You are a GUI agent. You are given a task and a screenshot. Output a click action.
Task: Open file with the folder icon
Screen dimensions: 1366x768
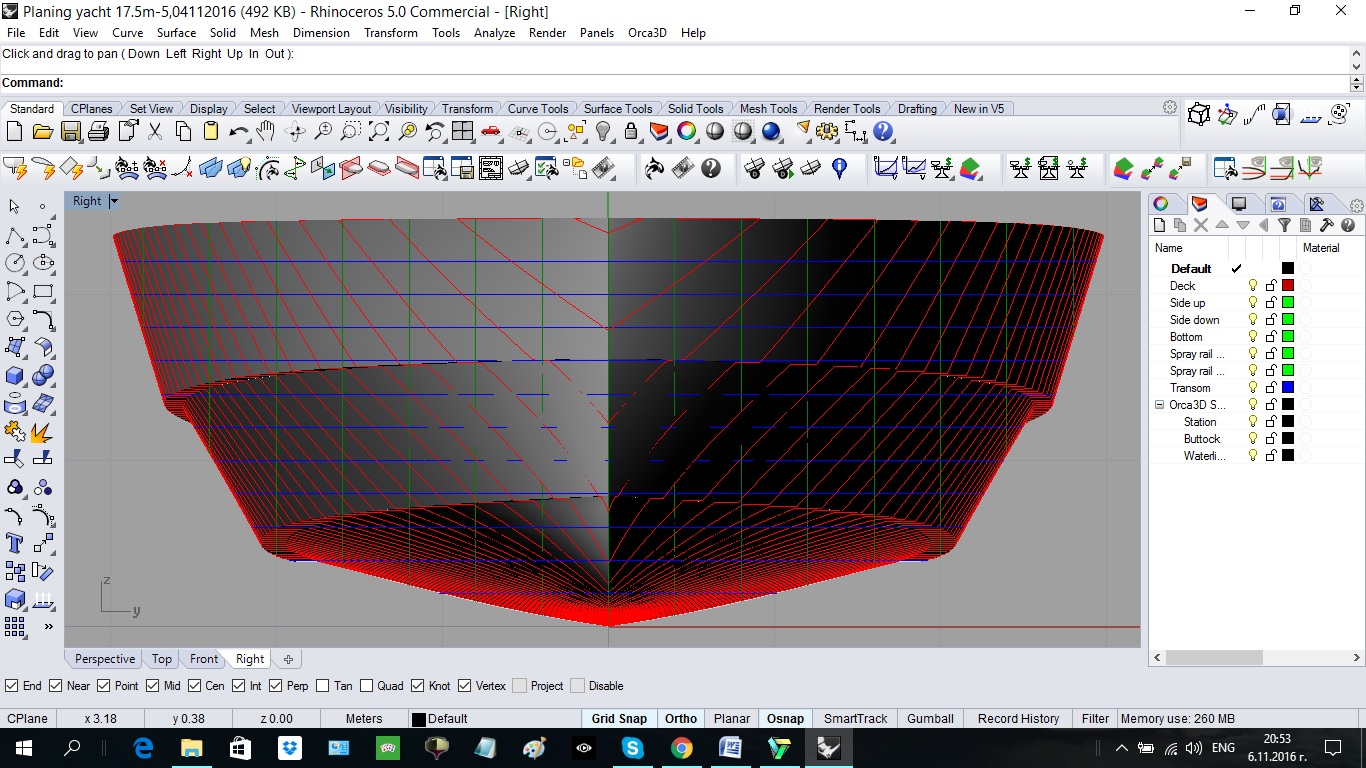click(42, 131)
